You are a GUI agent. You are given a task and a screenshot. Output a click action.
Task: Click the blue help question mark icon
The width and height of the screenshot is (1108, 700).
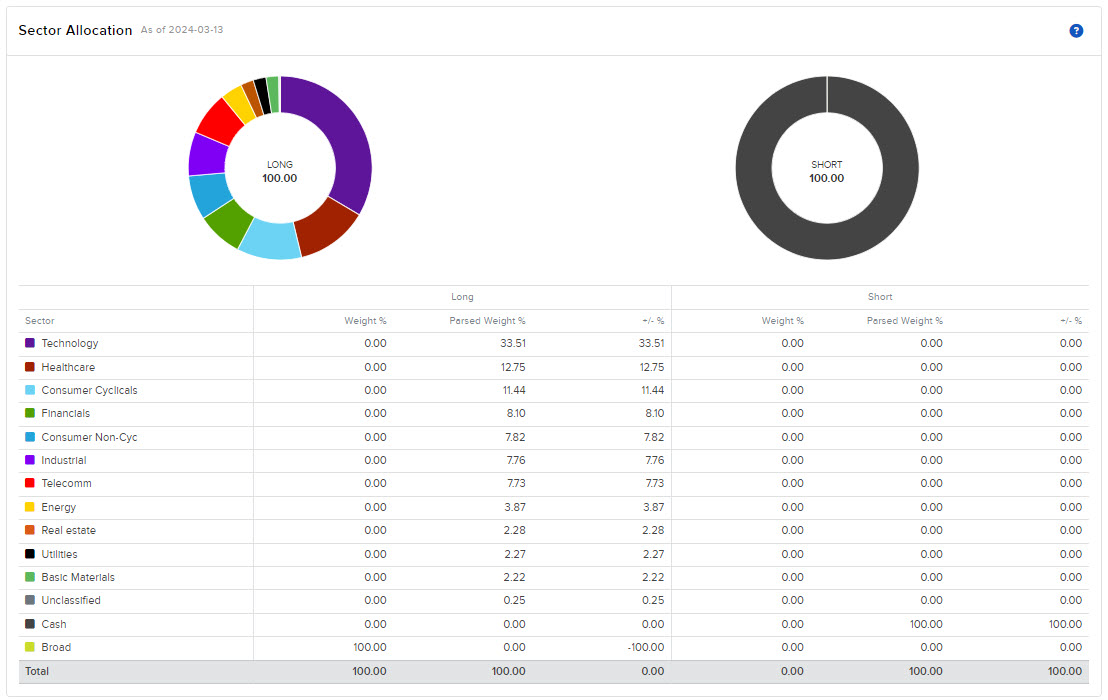[1076, 31]
